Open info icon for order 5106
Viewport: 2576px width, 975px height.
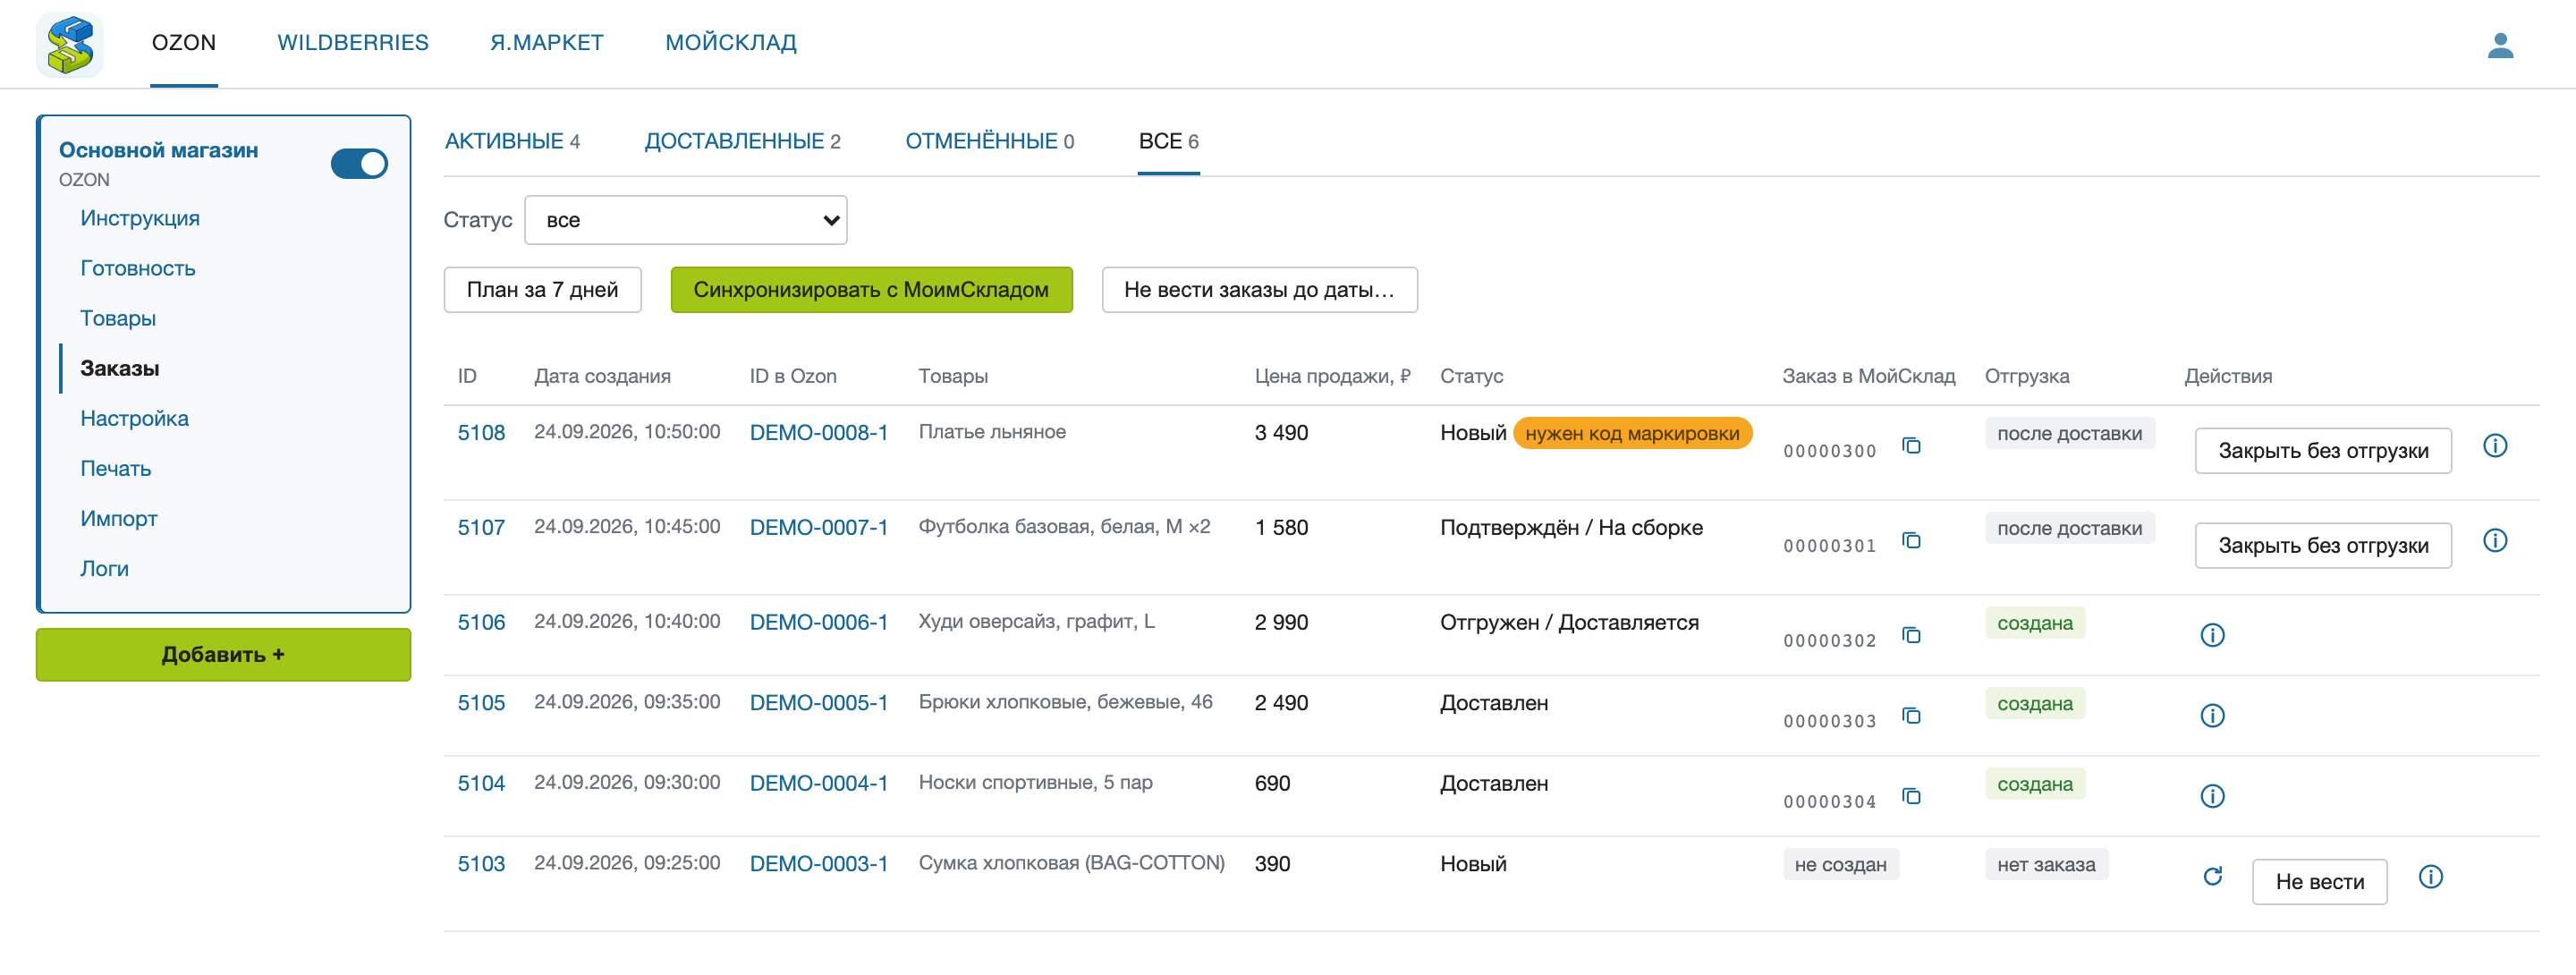(2212, 636)
